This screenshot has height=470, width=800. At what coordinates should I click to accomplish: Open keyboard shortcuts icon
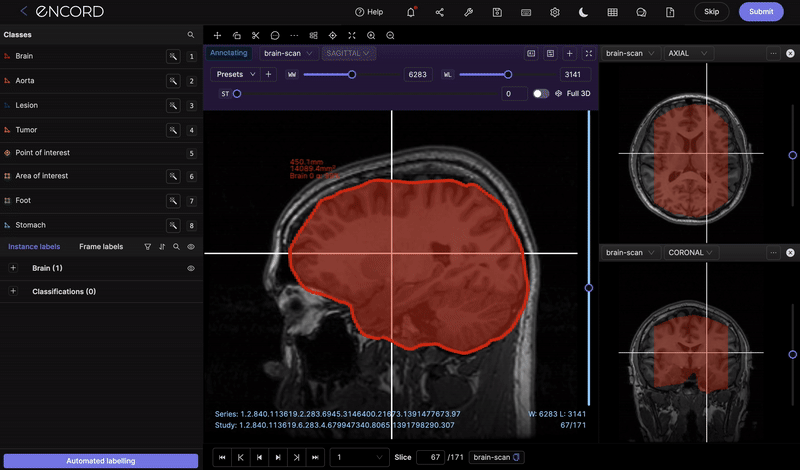pos(526,12)
